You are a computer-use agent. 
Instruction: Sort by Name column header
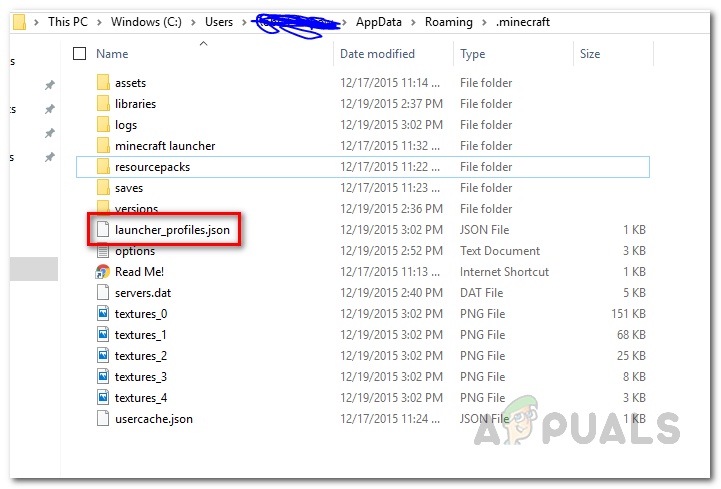tap(112, 54)
